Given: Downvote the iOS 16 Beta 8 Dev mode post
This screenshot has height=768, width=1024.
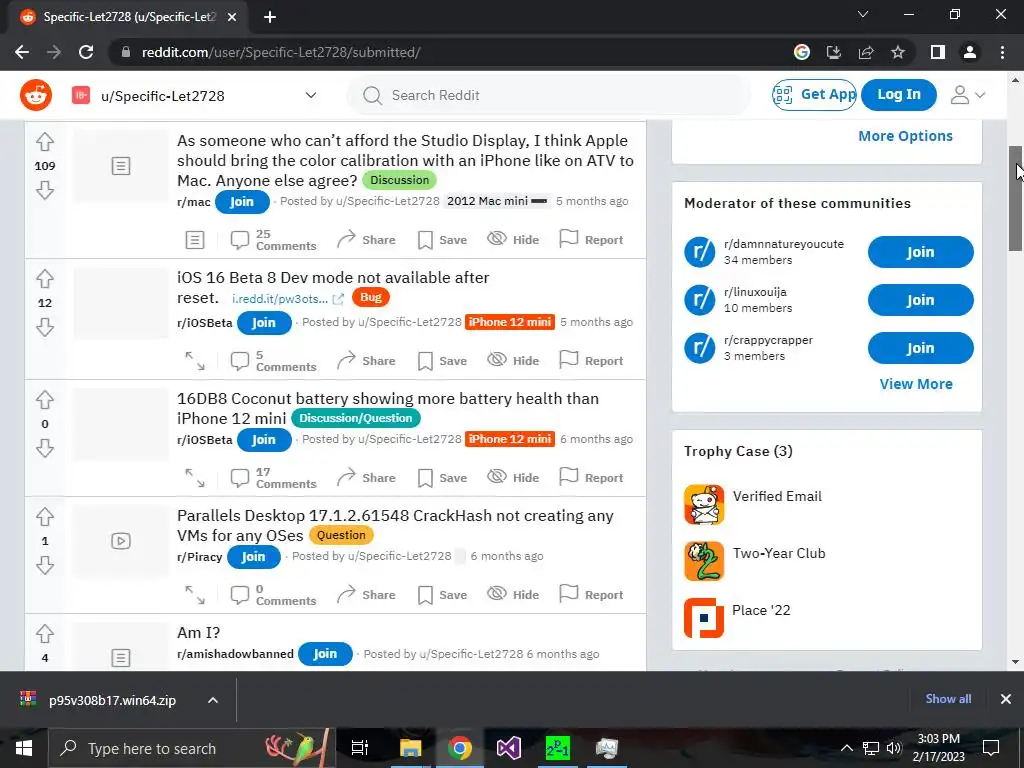Looking at the screenshot, I should coord(44,327).
